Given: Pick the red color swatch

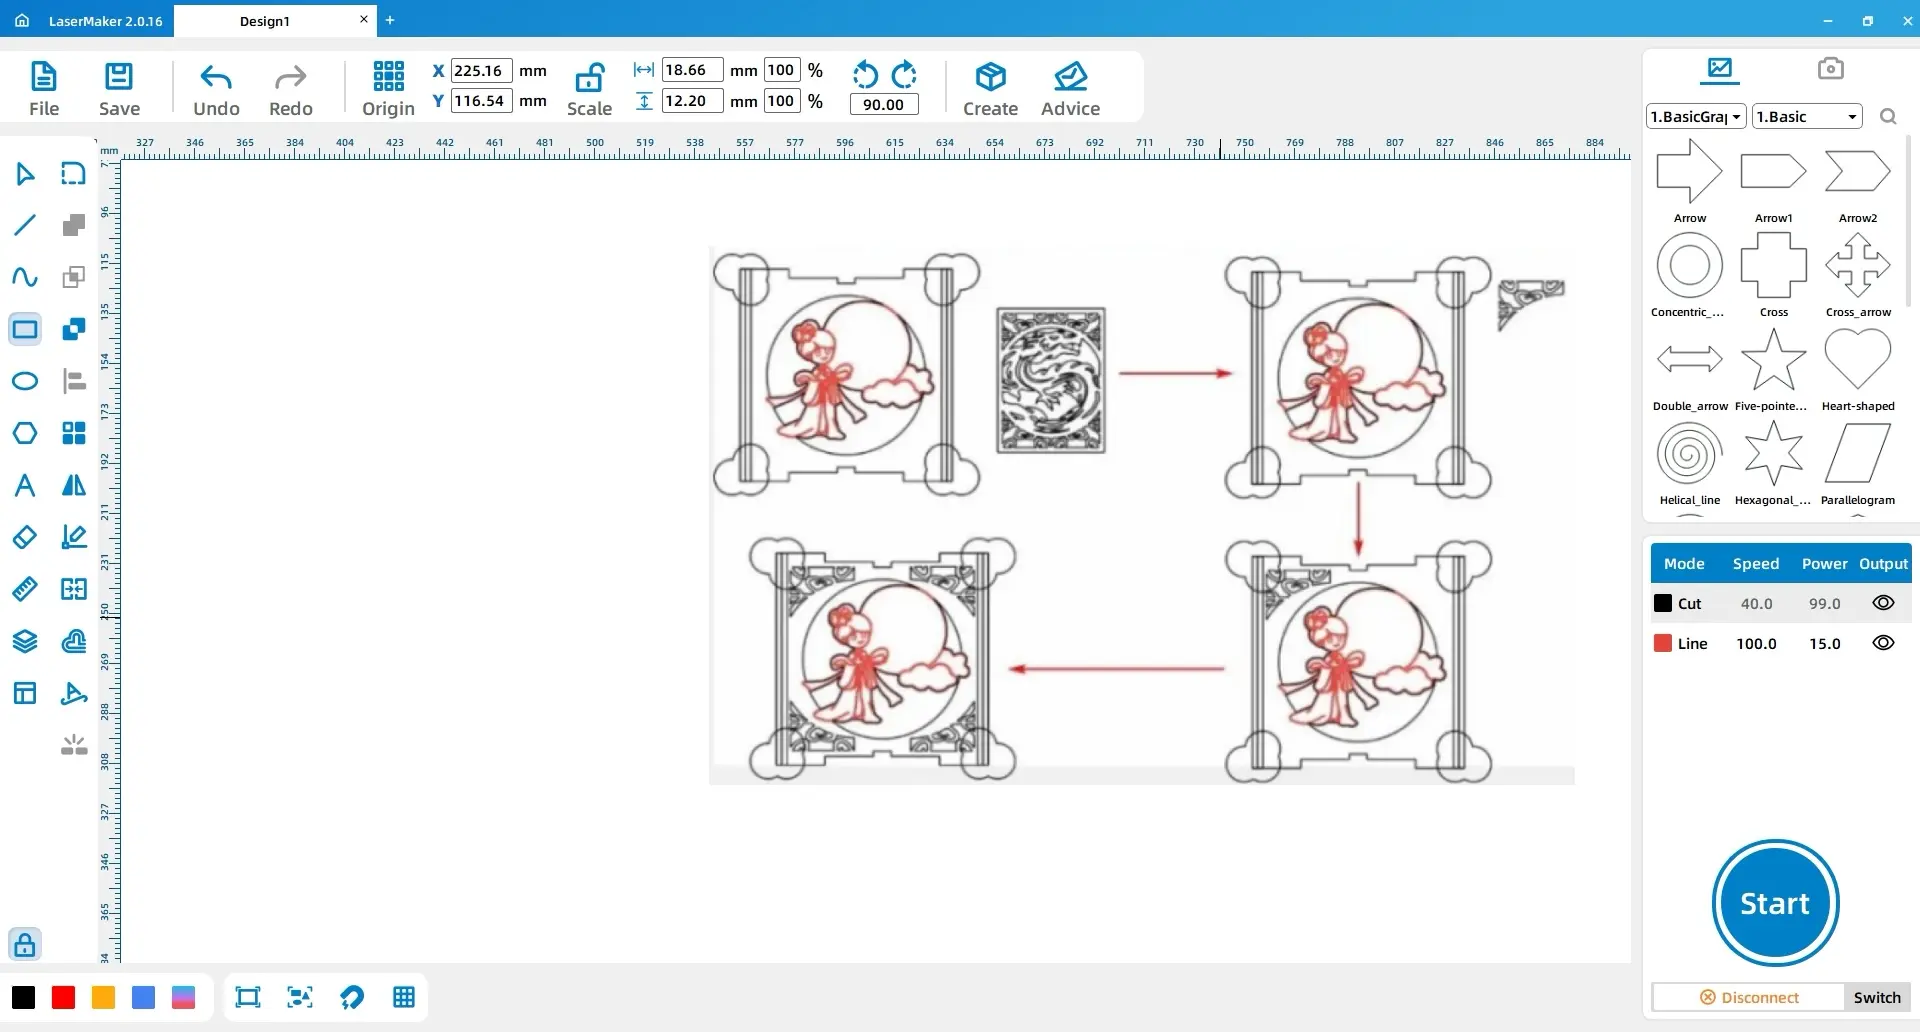Looking at the screenshot, I should [63, 997].
